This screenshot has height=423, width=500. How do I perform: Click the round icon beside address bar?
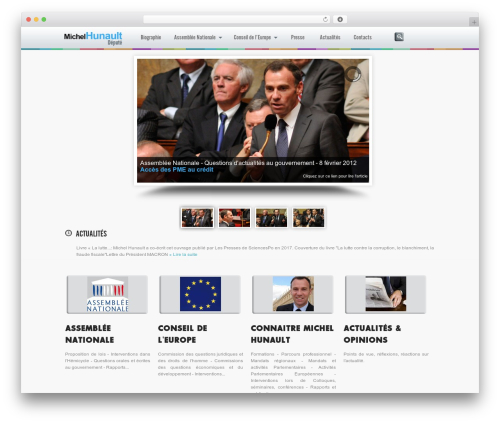click(340, 20)
